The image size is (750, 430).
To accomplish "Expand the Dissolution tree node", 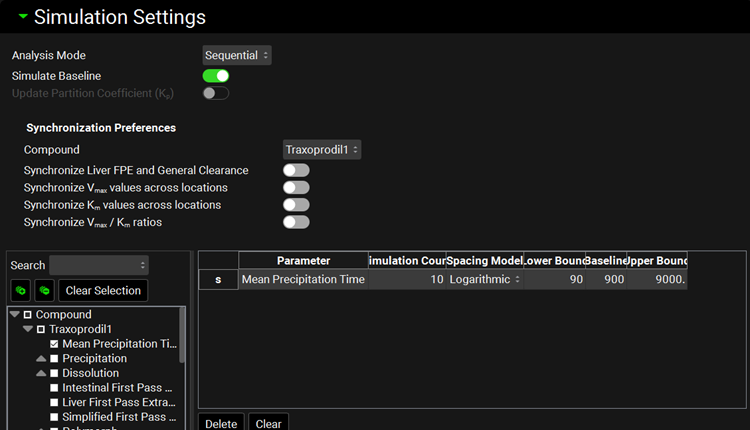I will point(41,373).
